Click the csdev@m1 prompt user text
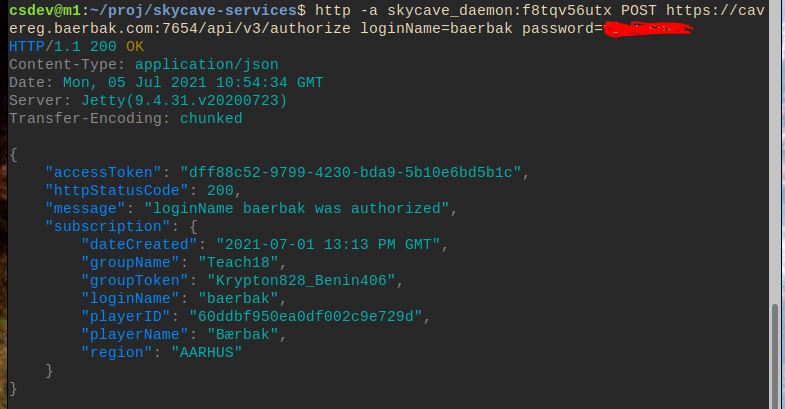The height and width of the screenshot is (409, 785). point(39,10)
